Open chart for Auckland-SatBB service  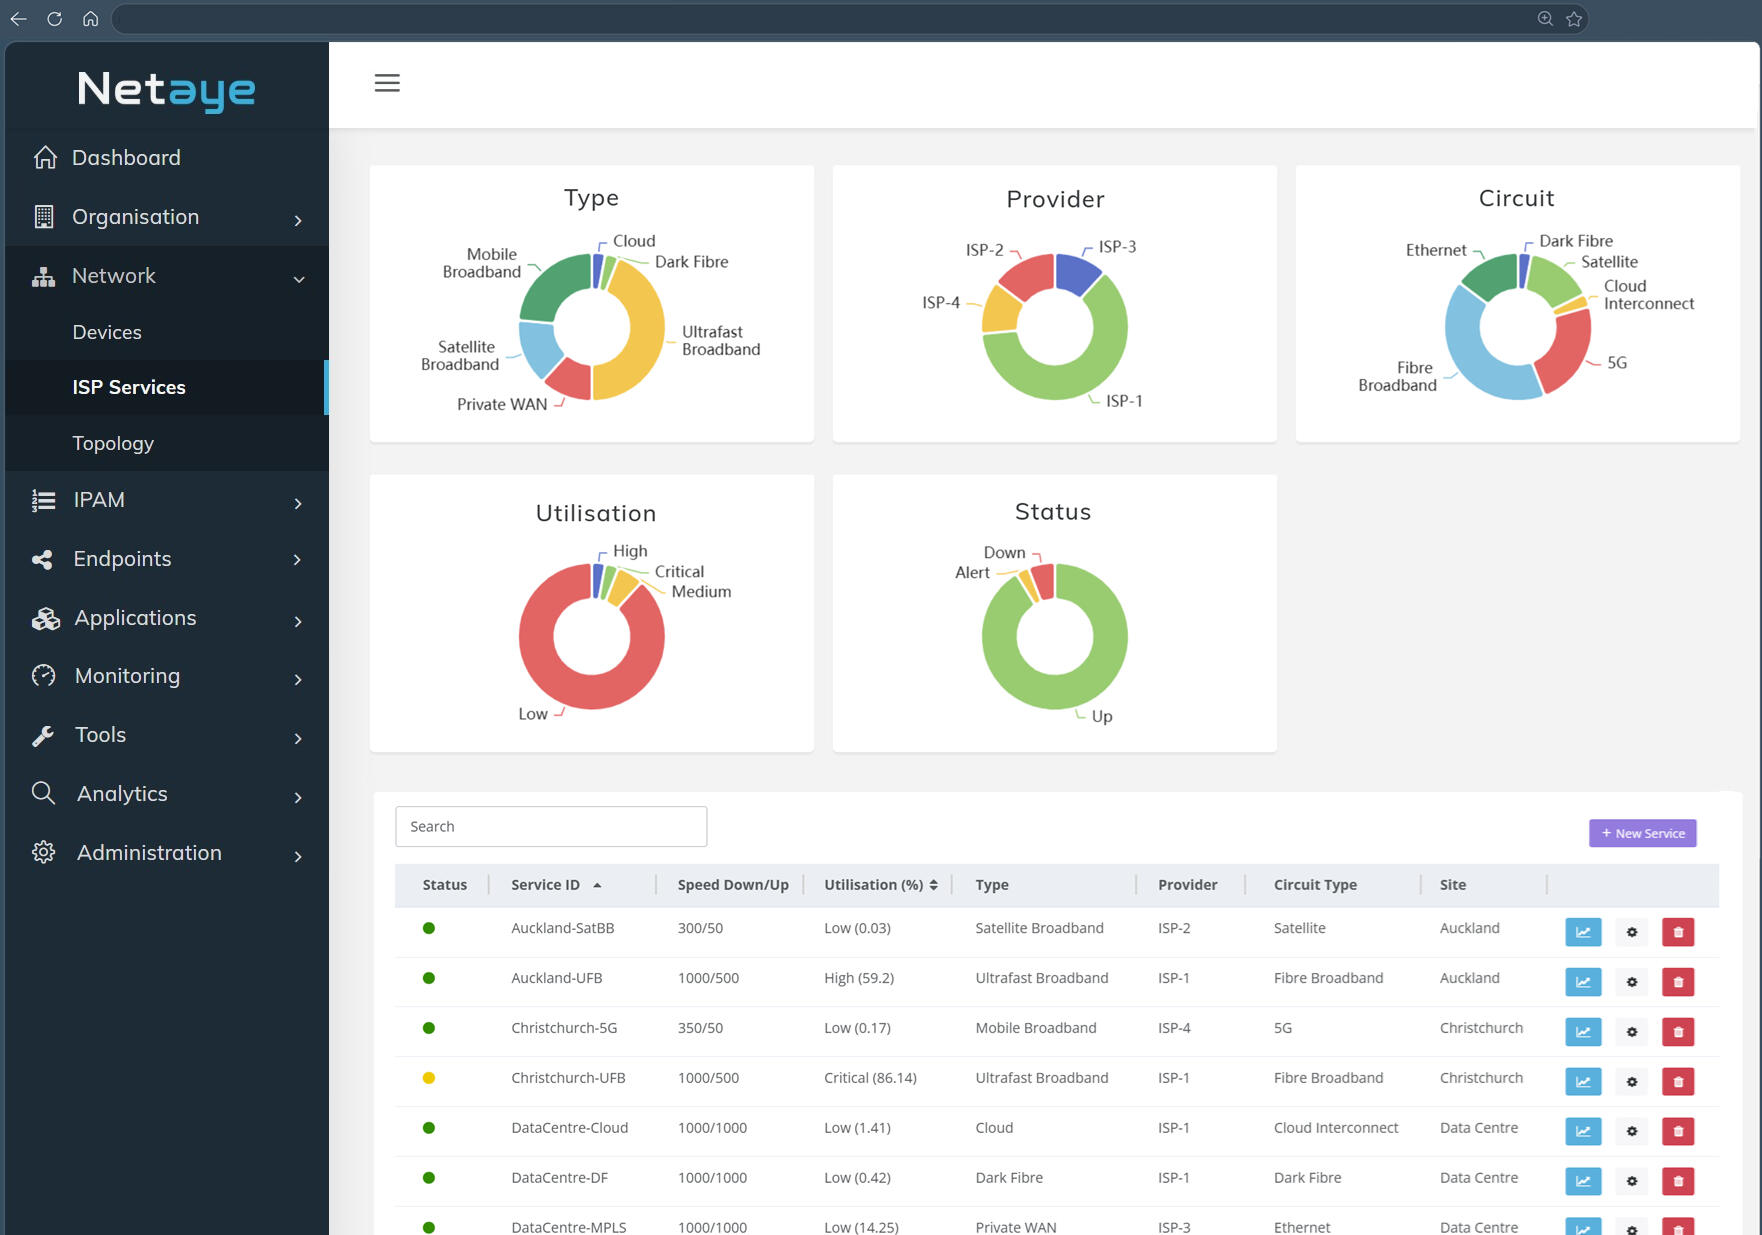coord(1583,932)
